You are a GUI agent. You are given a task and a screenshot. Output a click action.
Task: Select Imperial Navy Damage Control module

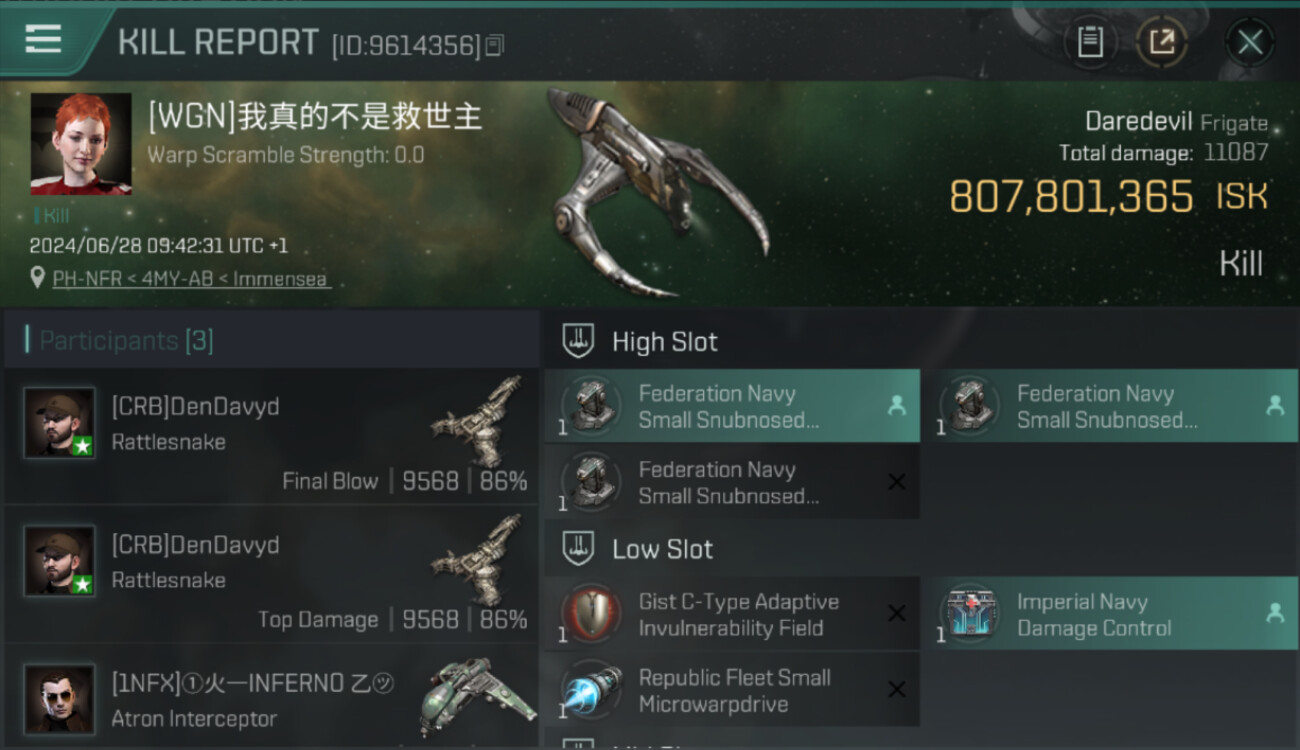pos(1110,614)
